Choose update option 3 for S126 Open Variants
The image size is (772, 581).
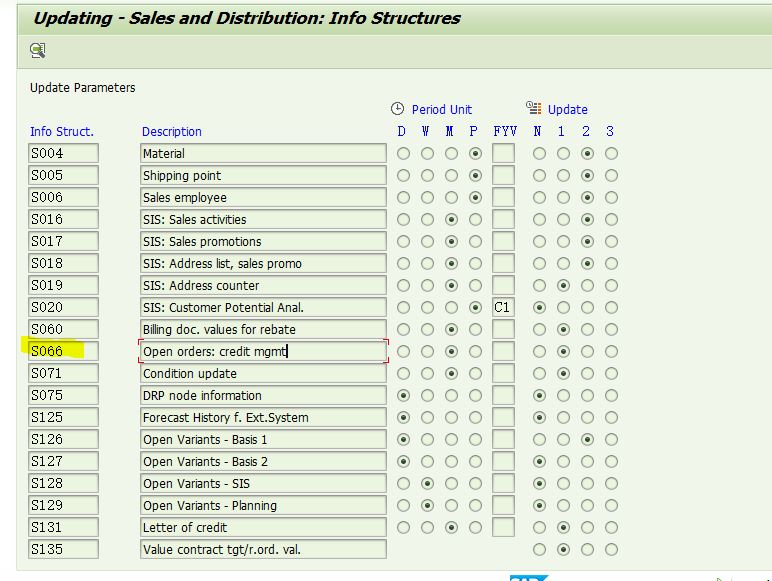[611, 440]
